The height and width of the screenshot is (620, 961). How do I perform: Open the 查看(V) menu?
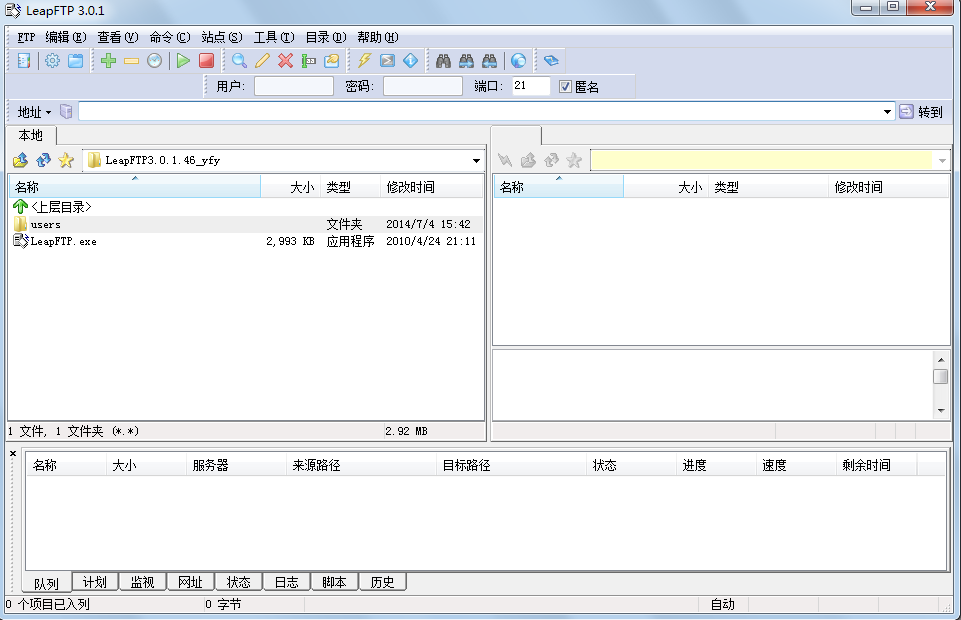118,37
